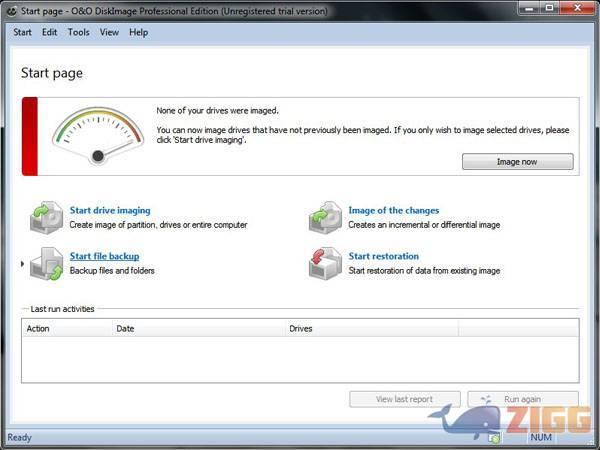Image resolution: width=600 pixels, height=450 pixels.
Task: Click the Drives column header
Action: (372, 328)
